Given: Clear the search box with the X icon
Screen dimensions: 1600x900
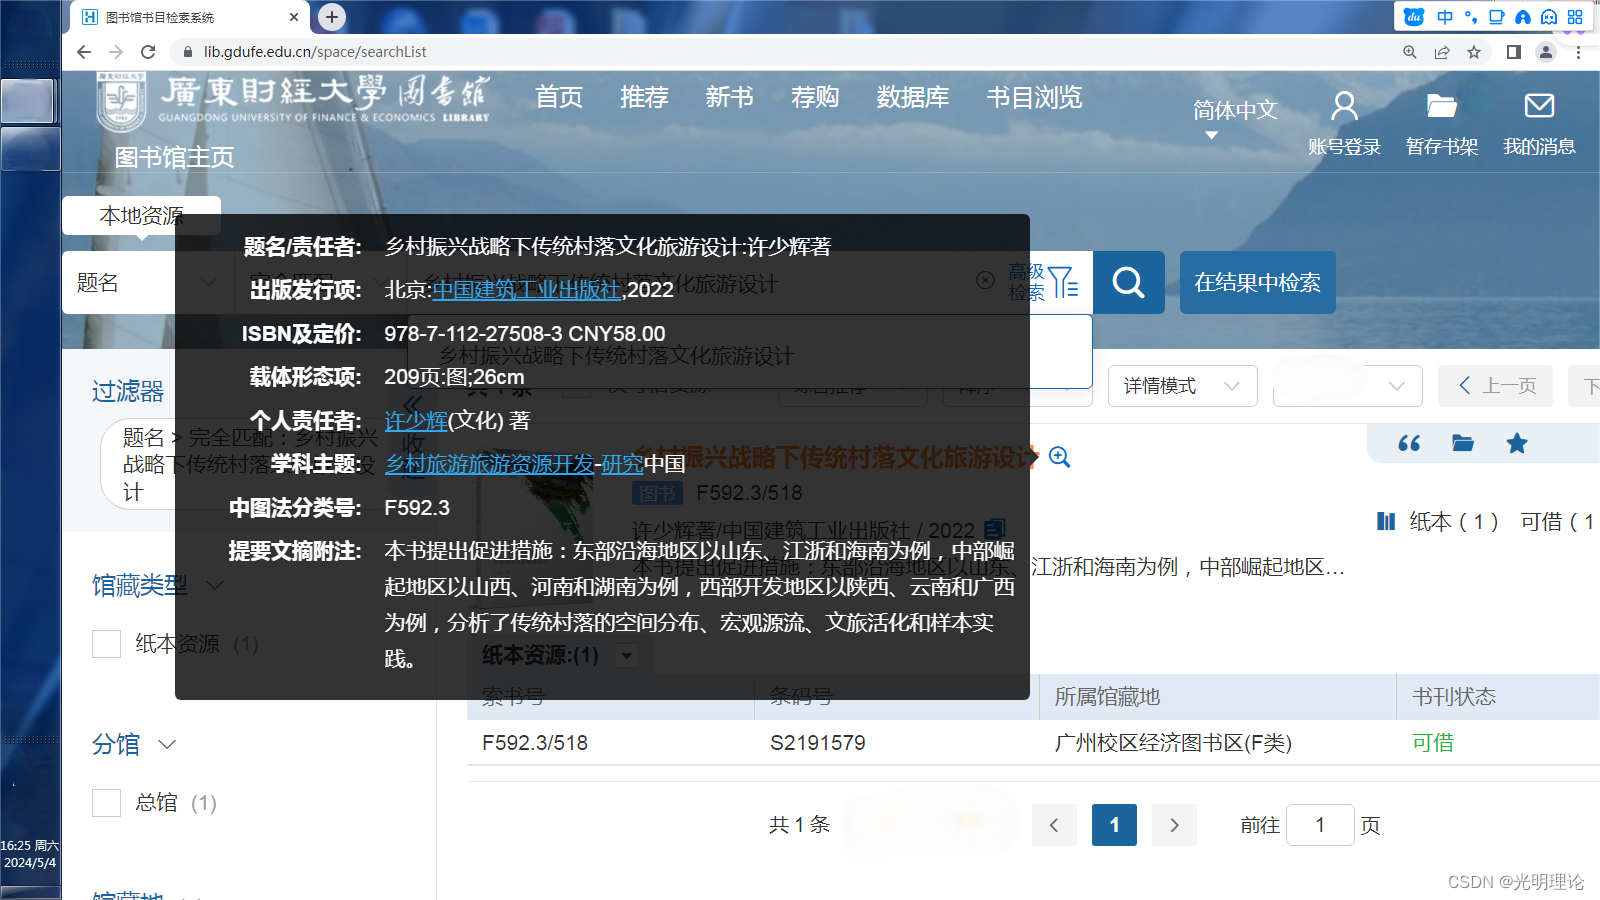Looking at the screenshot, I should [x=985, y=281].
